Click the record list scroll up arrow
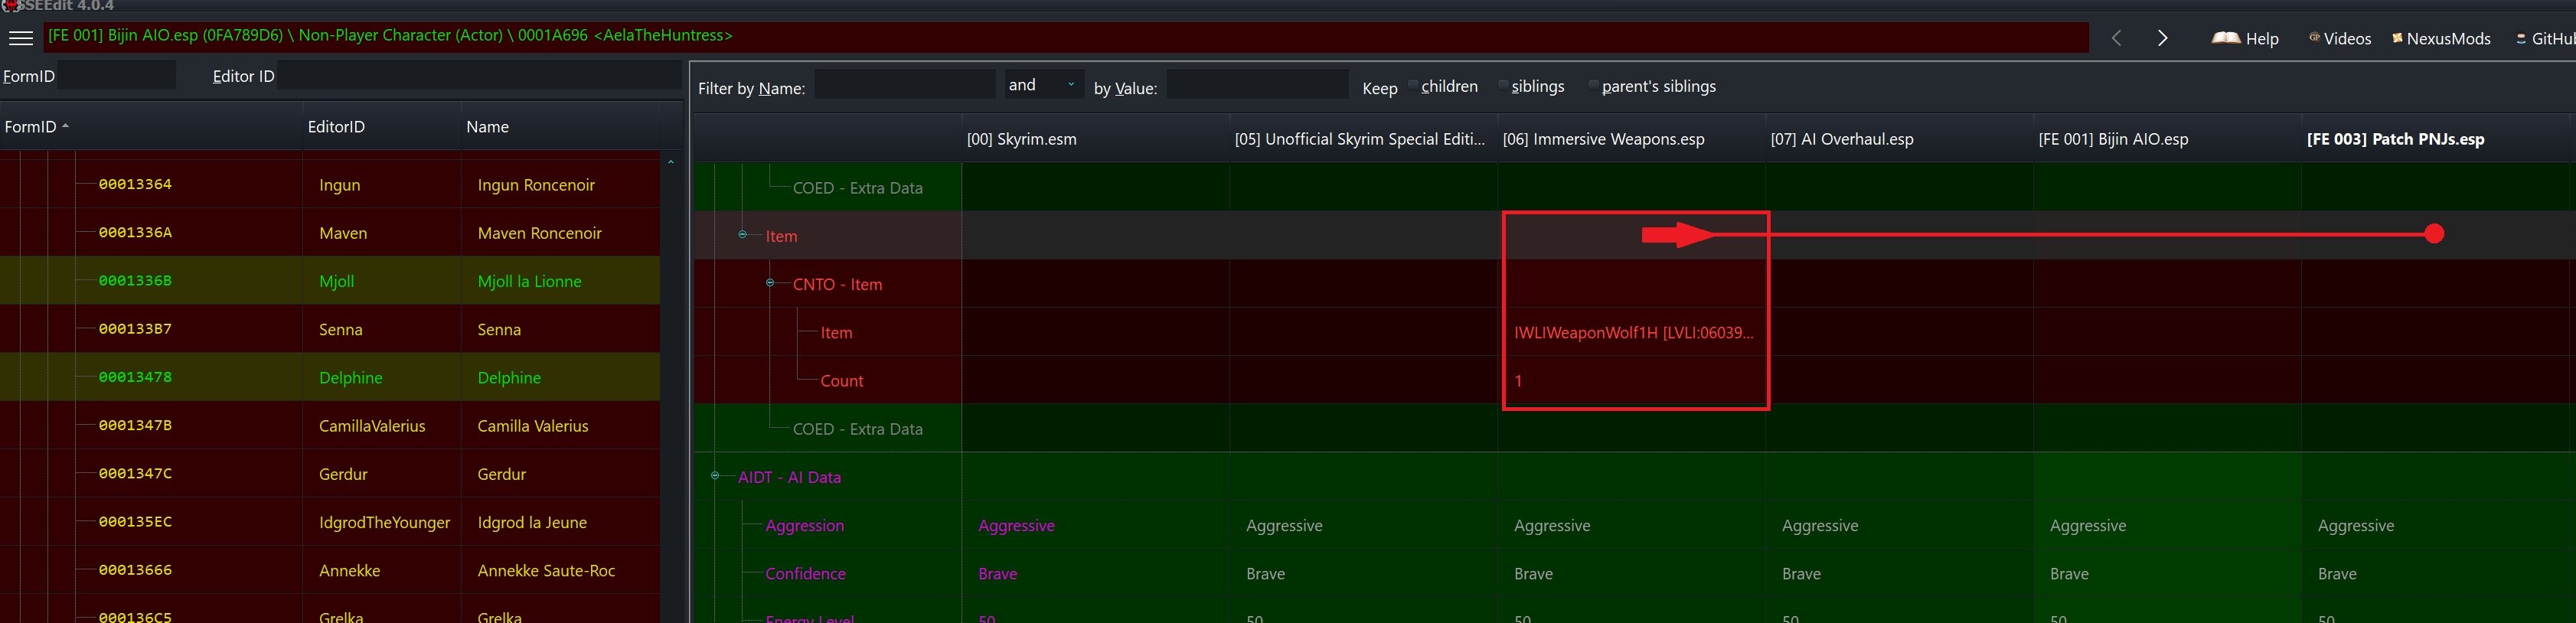This screenshot has height=623, width=2576. (x=671, y=161)
